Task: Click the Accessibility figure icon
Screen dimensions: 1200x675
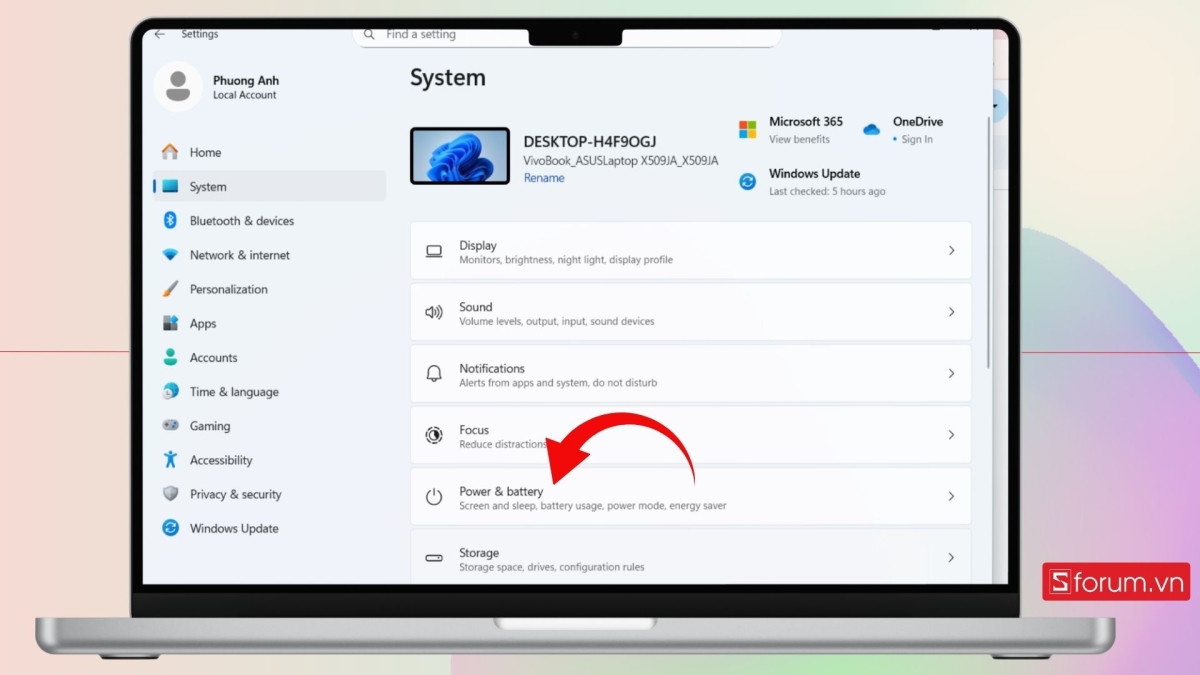Action: (170, 460)
